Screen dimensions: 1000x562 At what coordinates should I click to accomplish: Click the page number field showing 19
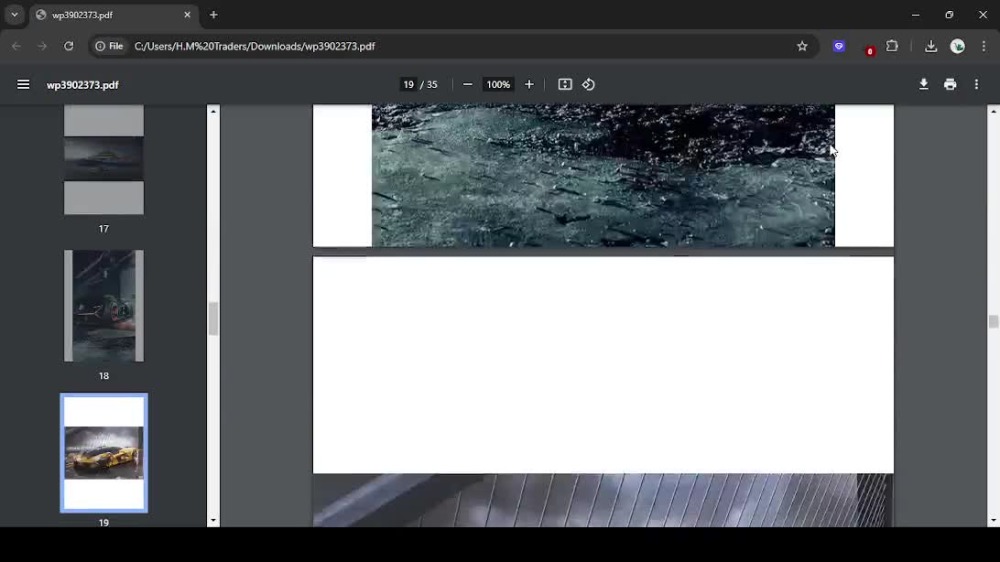pos(408,84)
